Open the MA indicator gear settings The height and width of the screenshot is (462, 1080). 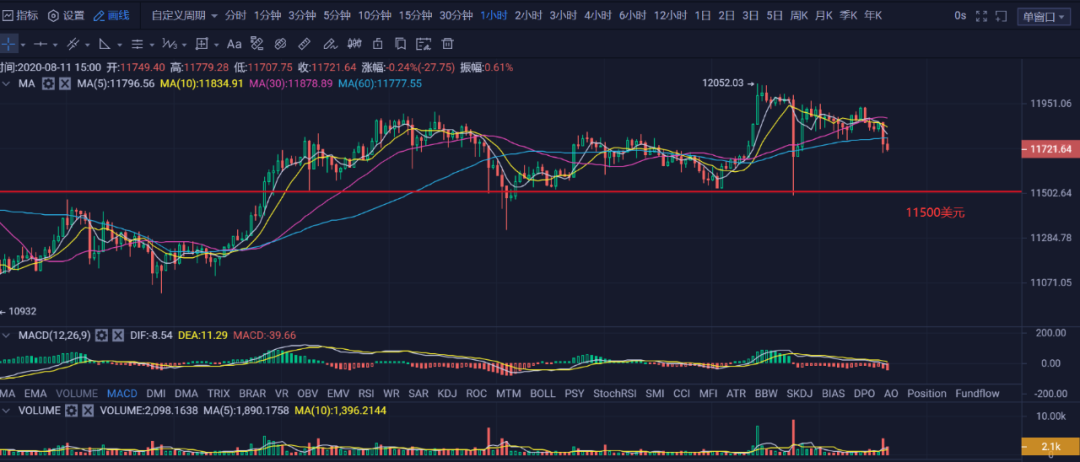click(48, 84)
